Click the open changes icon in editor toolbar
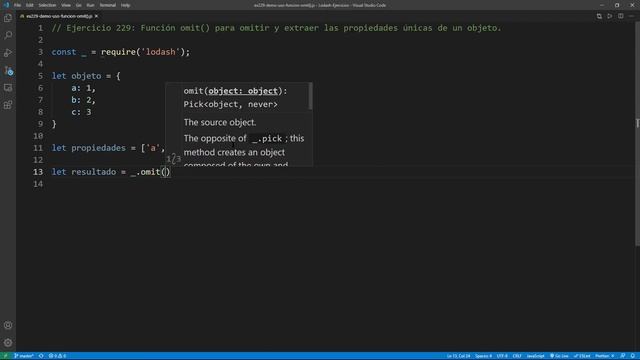 coord(599,16)
